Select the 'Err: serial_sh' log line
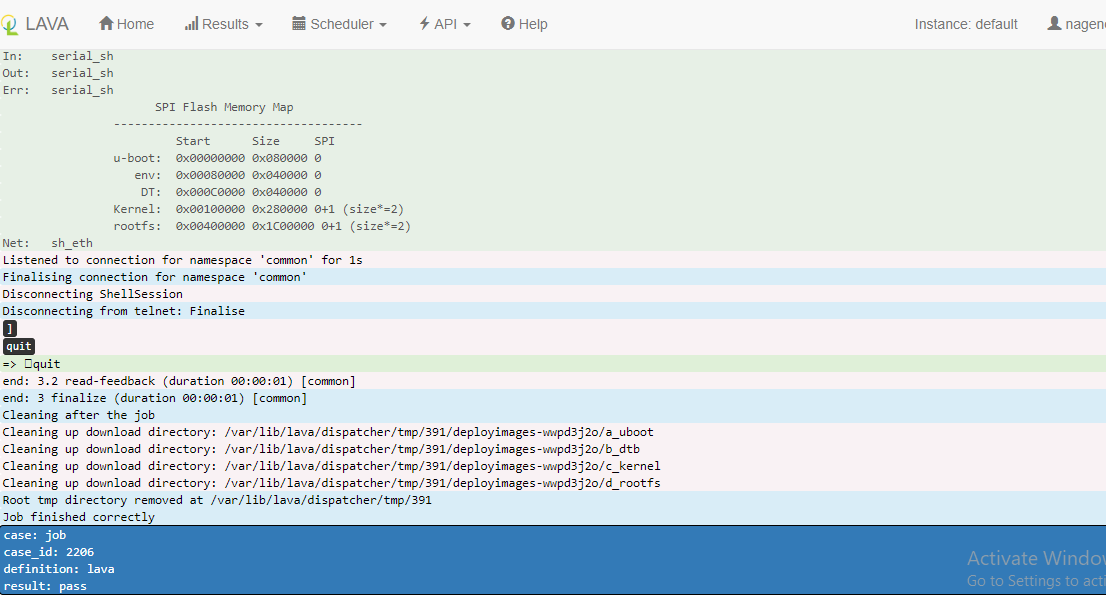This screenshot has height=595, width=1106. [58, 90]
